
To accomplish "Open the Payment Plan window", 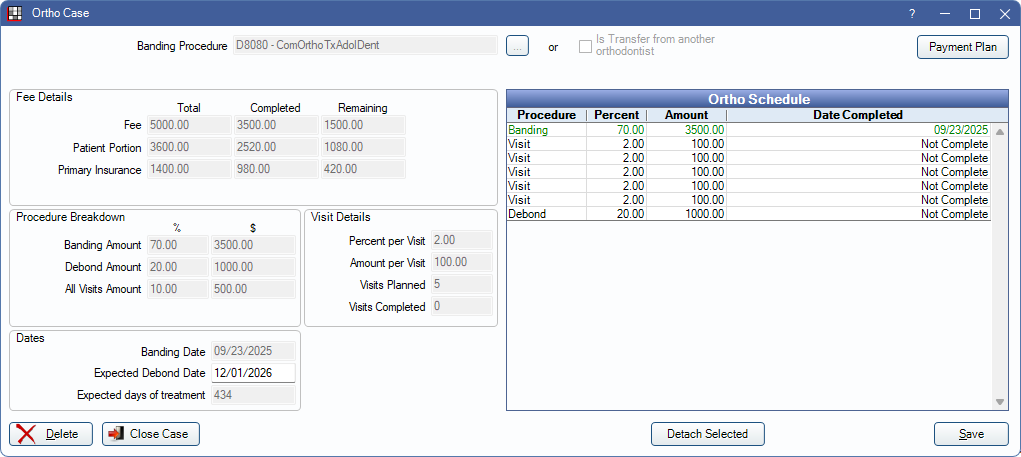I will [x=963, y=47].
